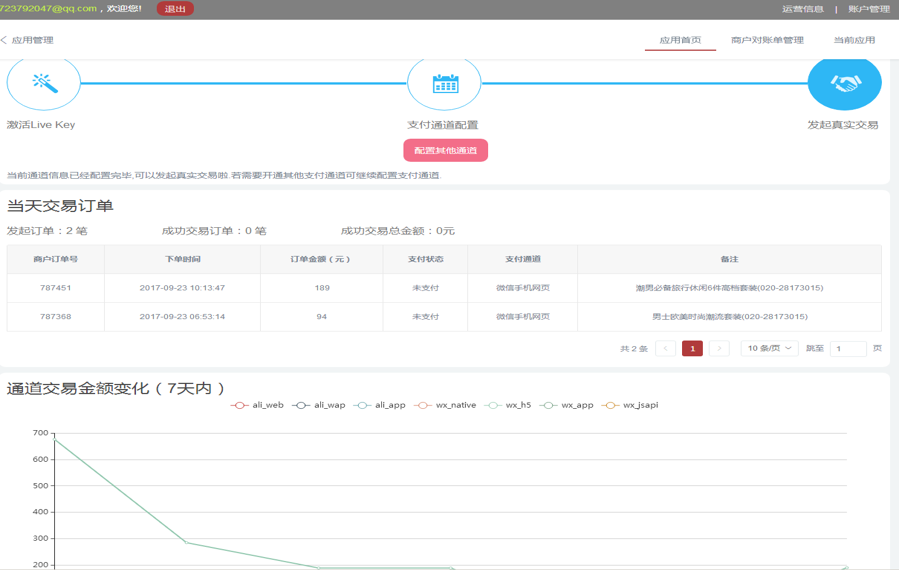Toggle wx_native series in chart legend
899x570 pixels.
pos(445,405)
